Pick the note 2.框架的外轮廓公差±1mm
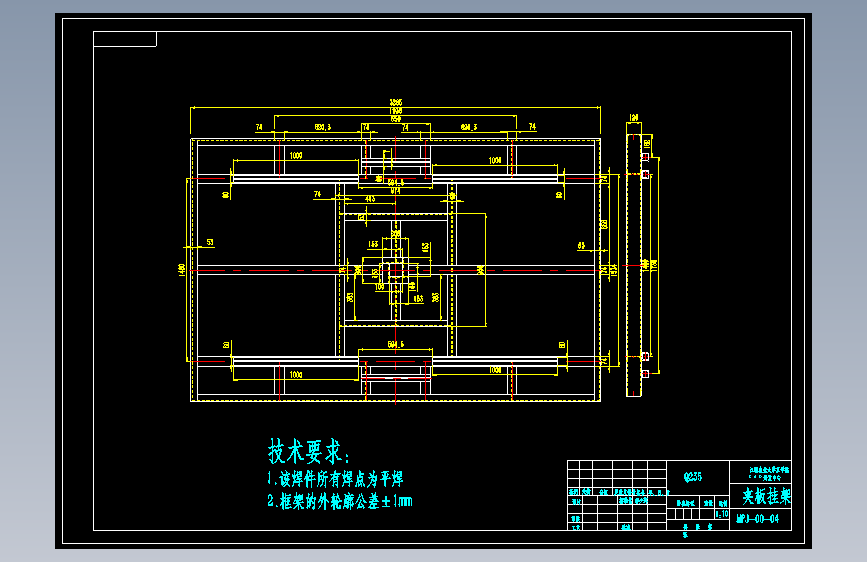This screenshot has width=867, height=562. pyautogui.click(x=340, y=501)
